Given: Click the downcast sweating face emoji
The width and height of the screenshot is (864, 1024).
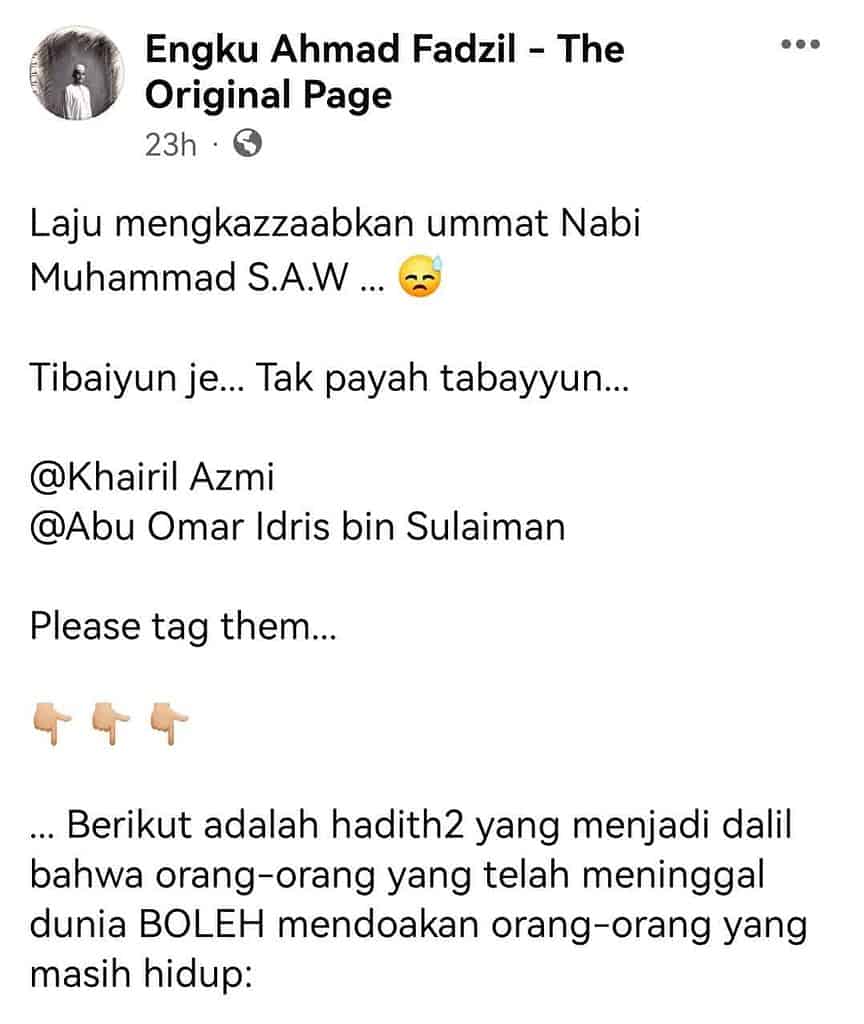Looking at the screenshot, I should click(x=421, y=277).
